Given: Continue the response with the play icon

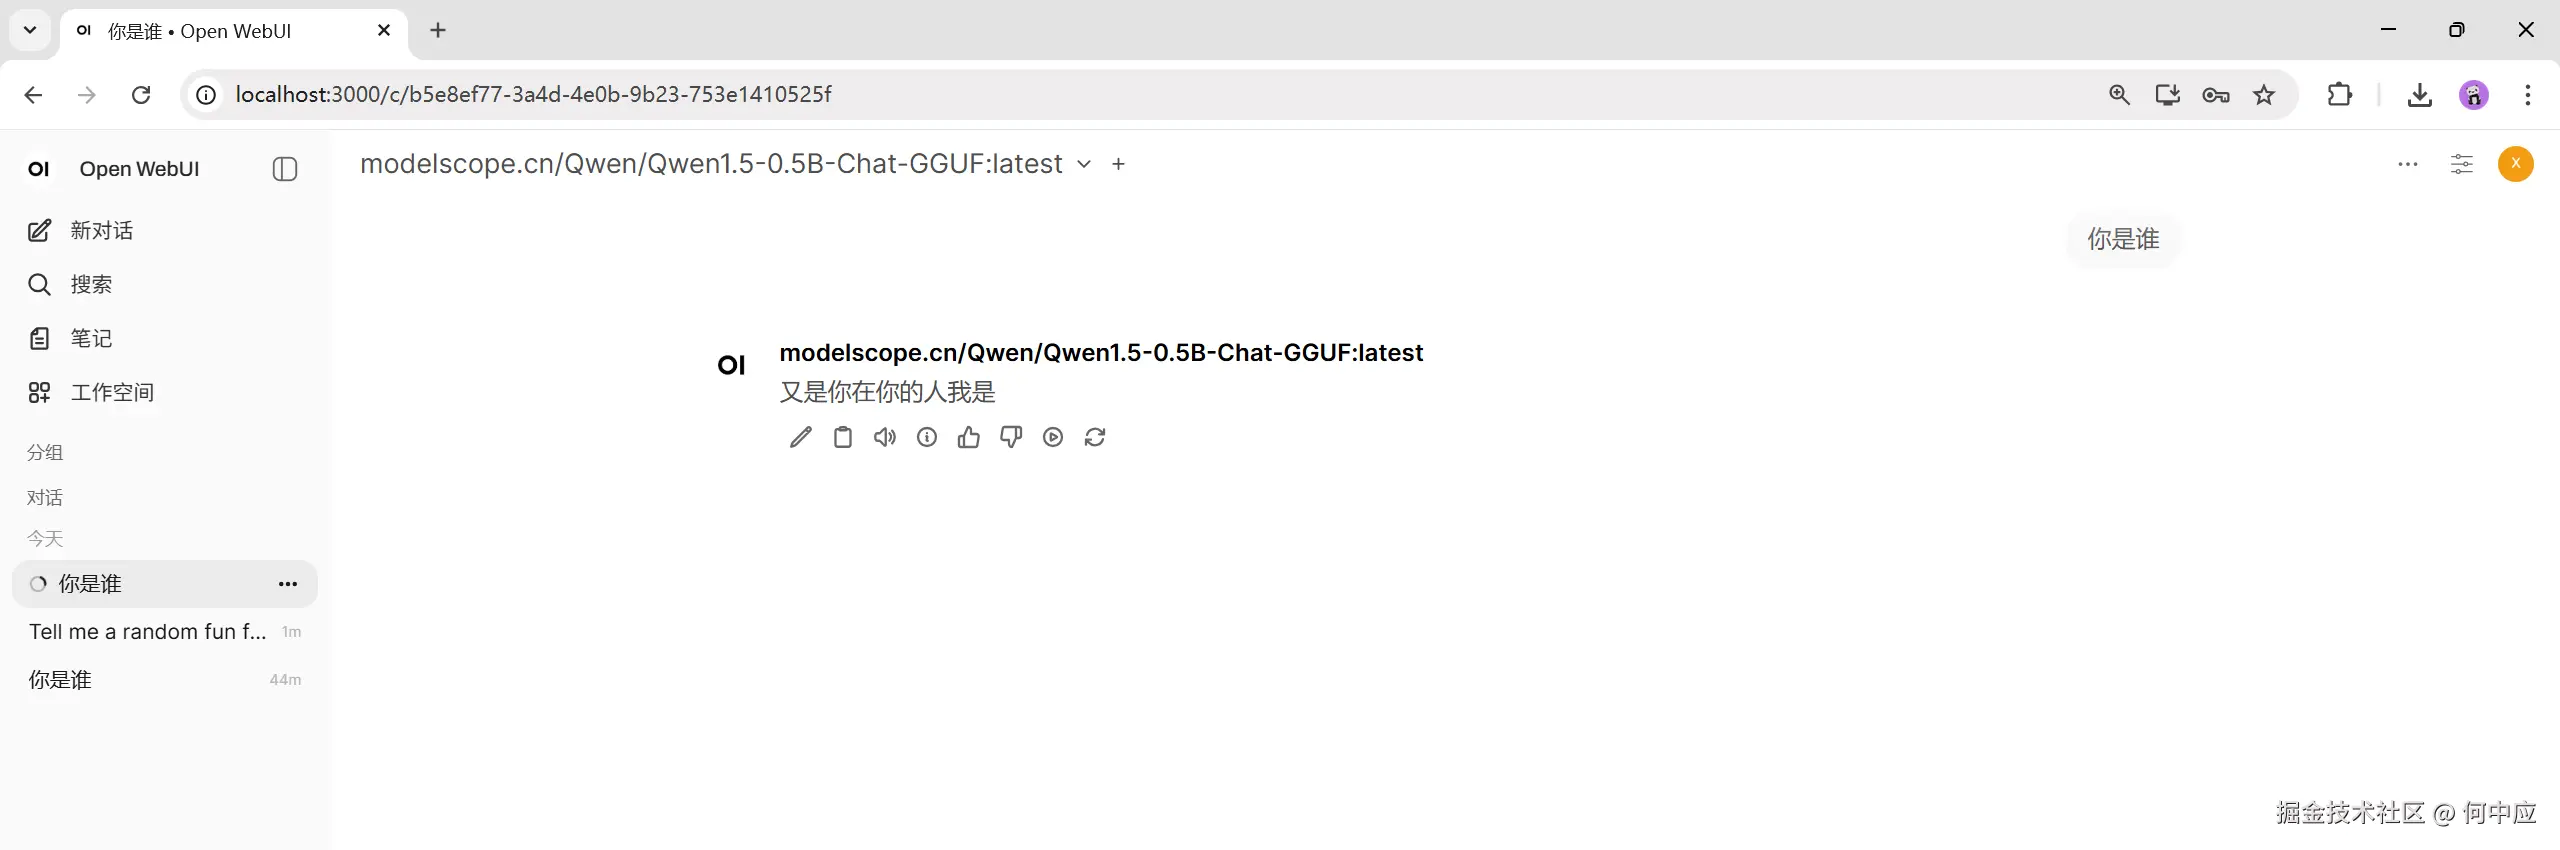Looking at the screenshot, I should click(x=1053, y=437).
